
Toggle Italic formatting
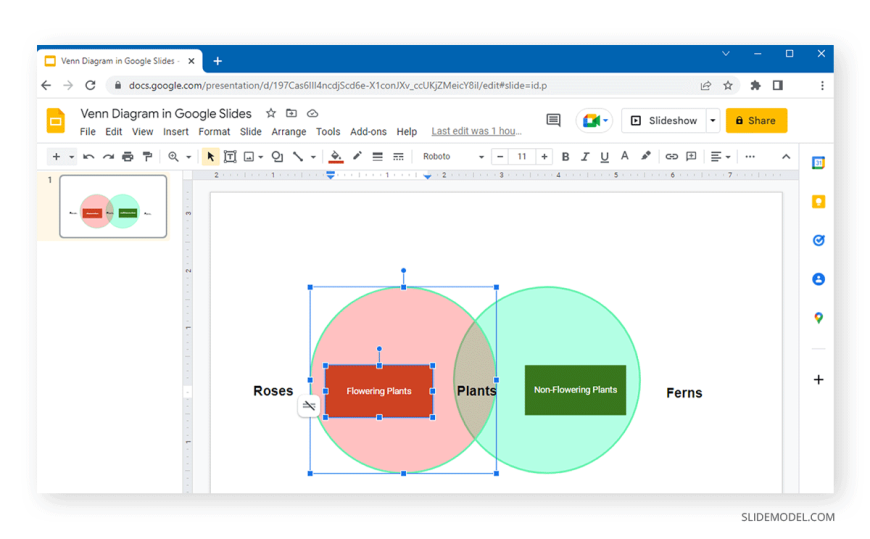tap(585, 157)
